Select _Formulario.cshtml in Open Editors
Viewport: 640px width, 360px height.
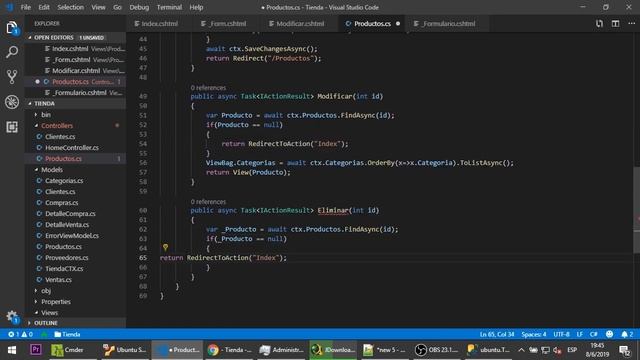coord(75,93)
